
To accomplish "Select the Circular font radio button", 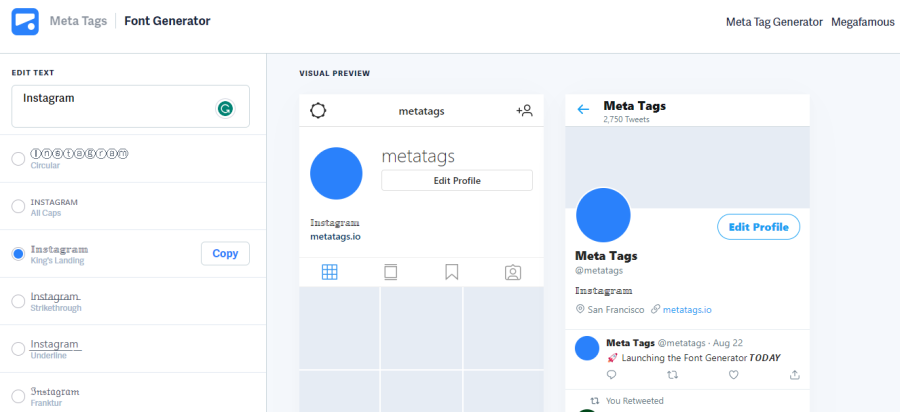I will (x=18, y=158).
